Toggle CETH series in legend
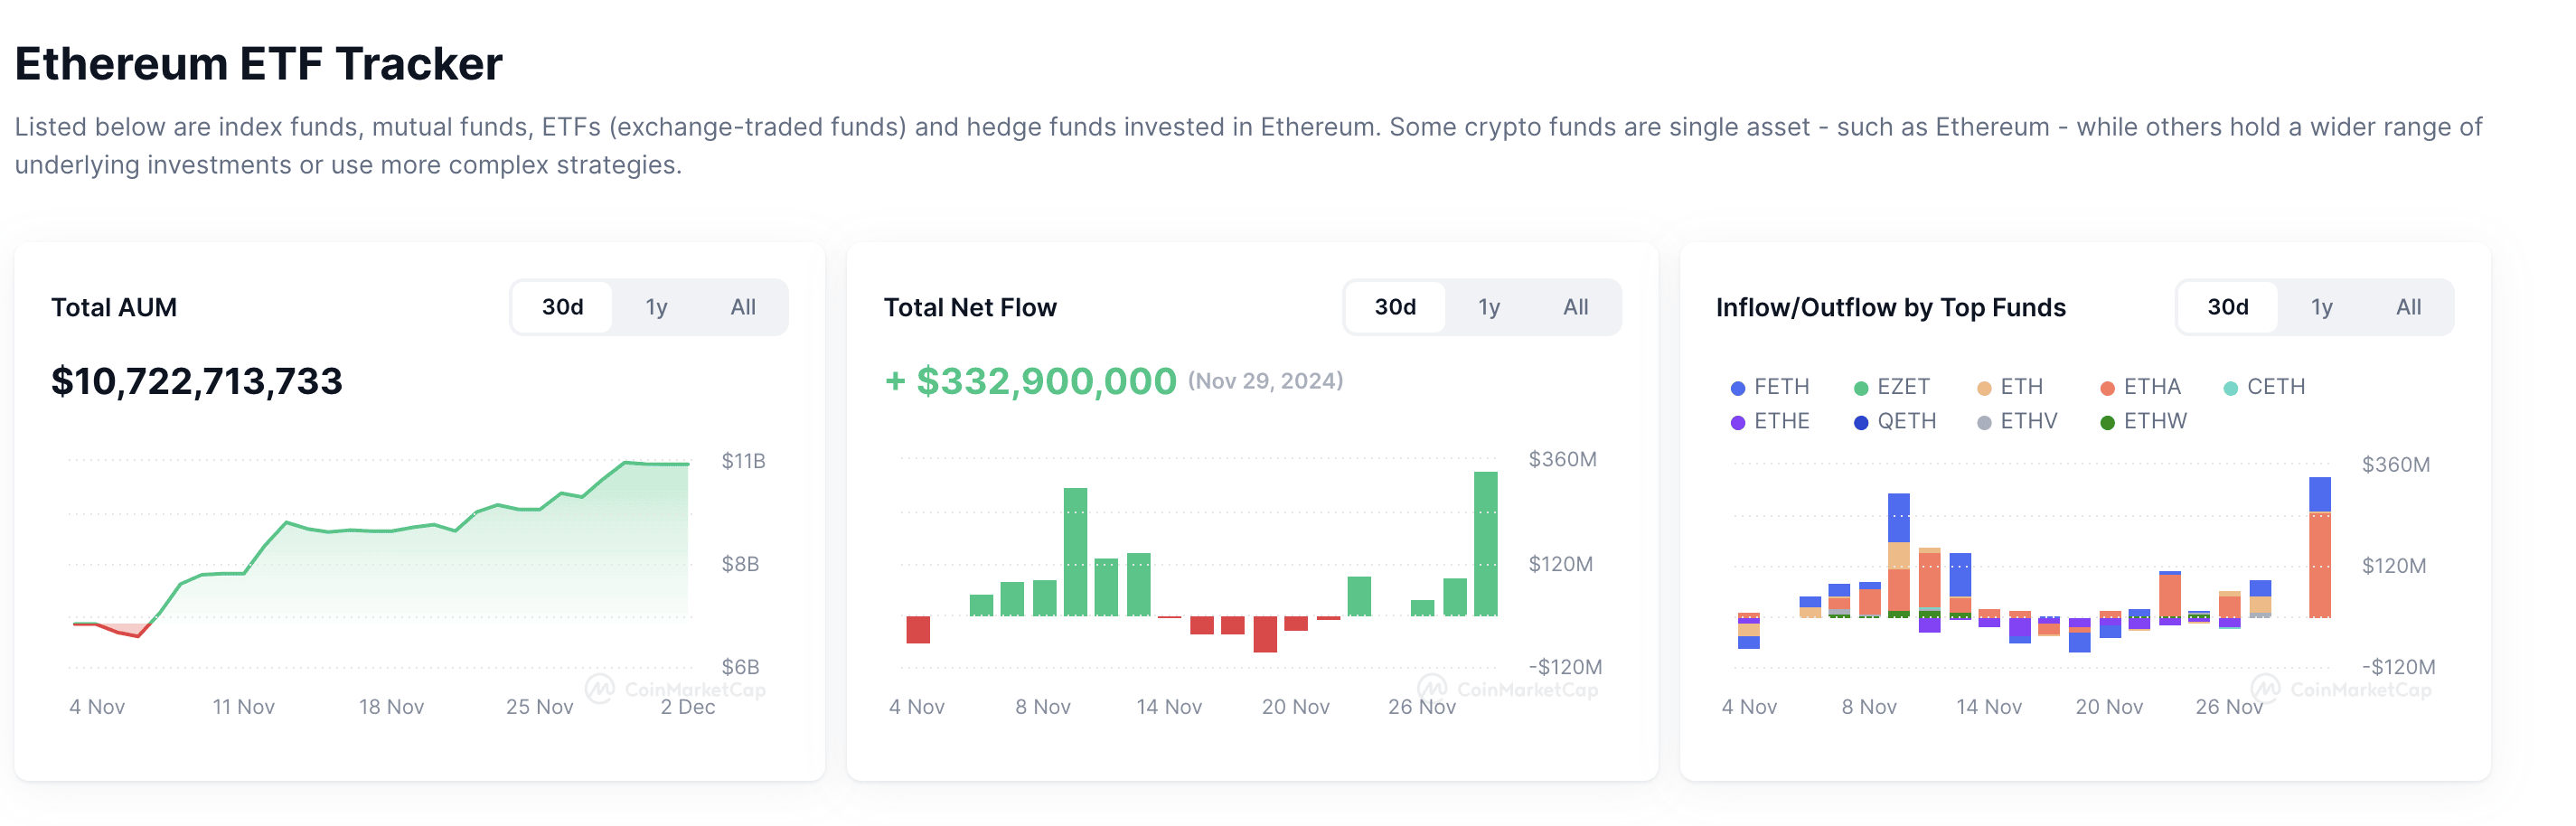 point(2264,387)
